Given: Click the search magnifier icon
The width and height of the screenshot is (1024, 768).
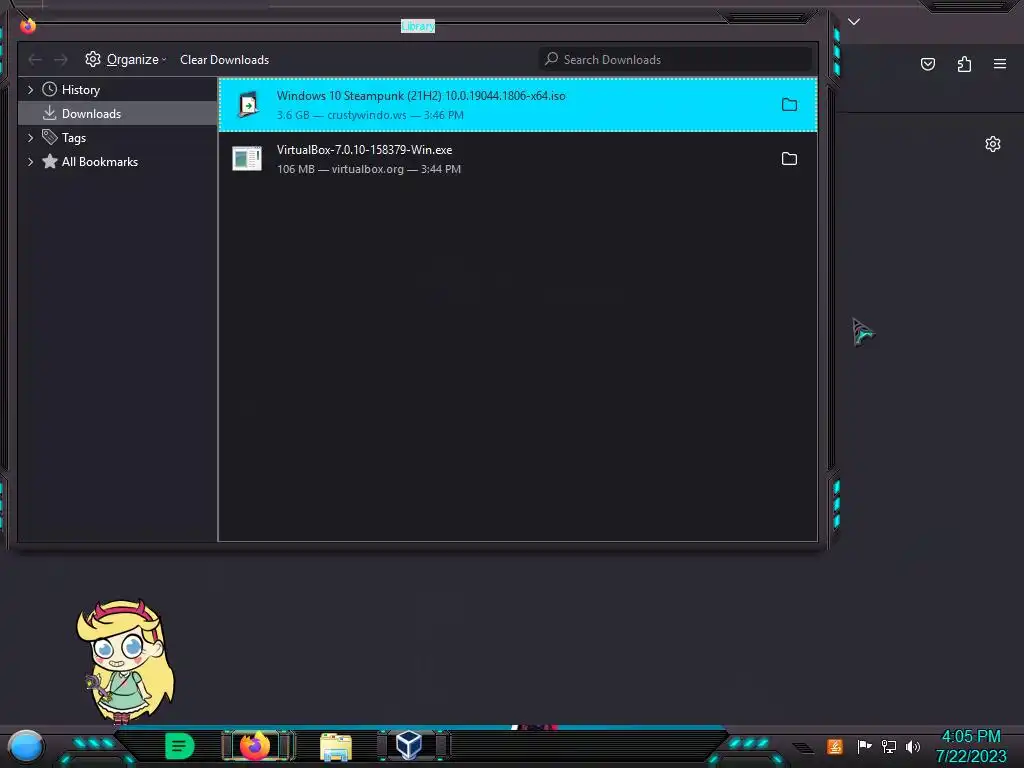Looking at the screenshot, I should [552, 59].
